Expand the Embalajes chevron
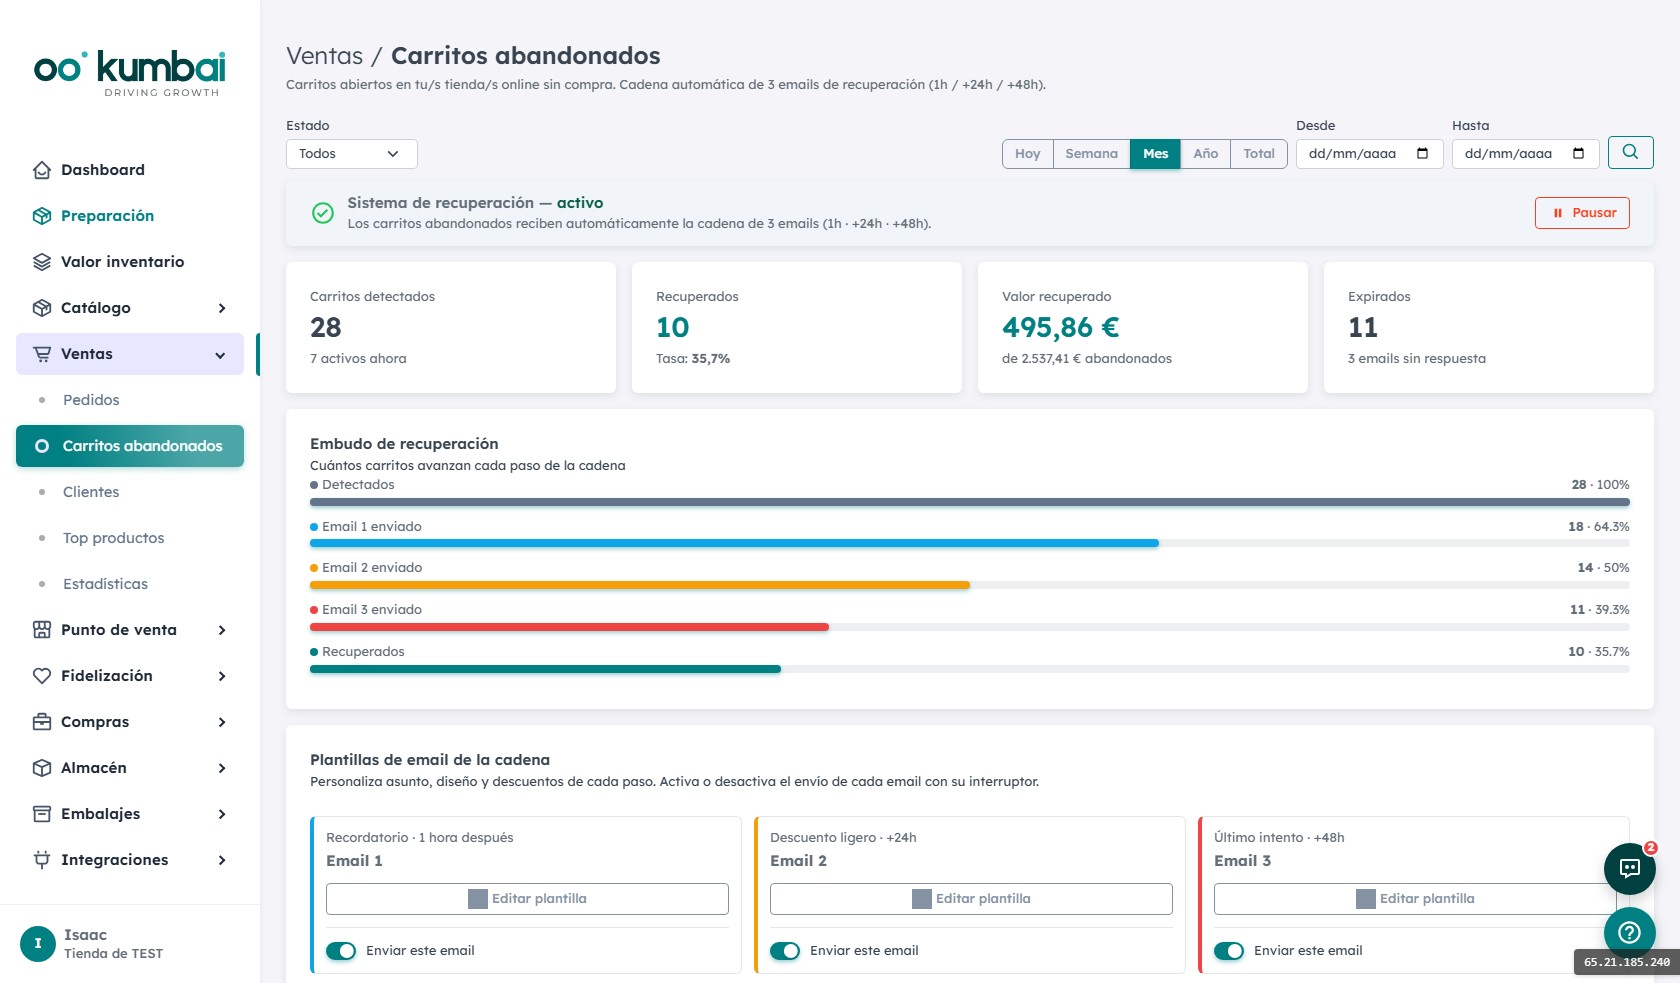Image resolution: width=1680 pixels, height=983 pixels. [222, 814]
